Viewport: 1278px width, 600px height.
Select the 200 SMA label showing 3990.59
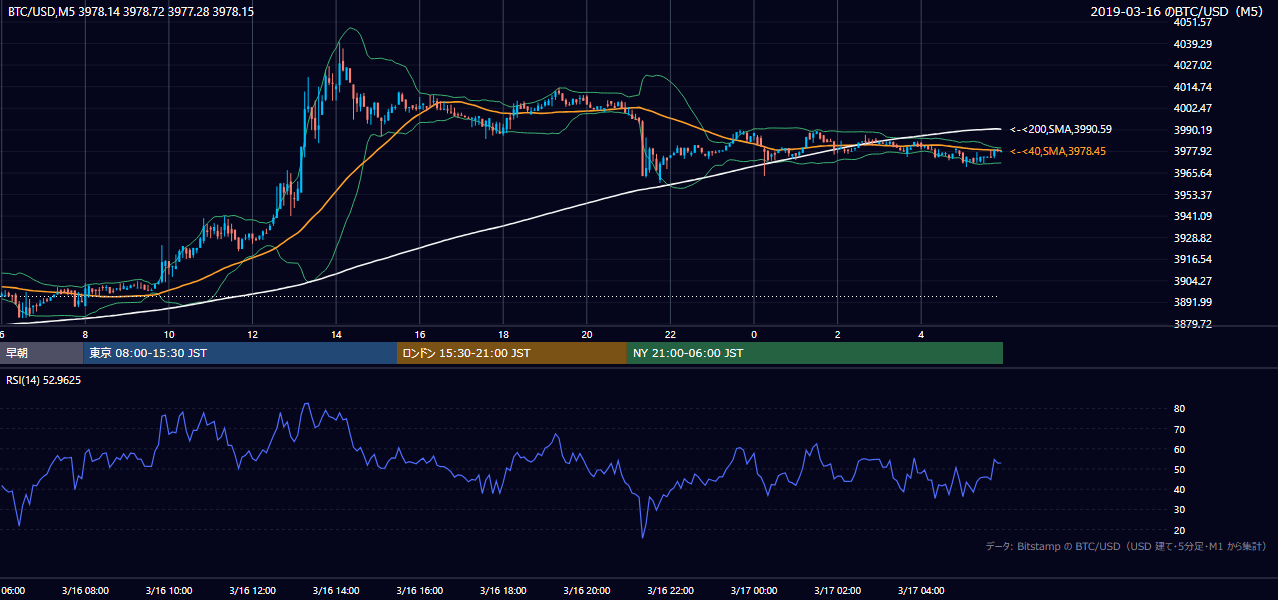[x=1061, y=129]
